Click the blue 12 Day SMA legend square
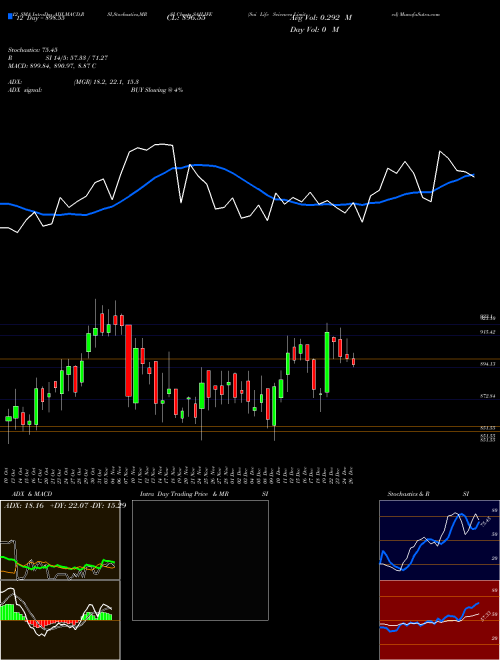This screenshot has height=660, width=500. tap(10, 16)
